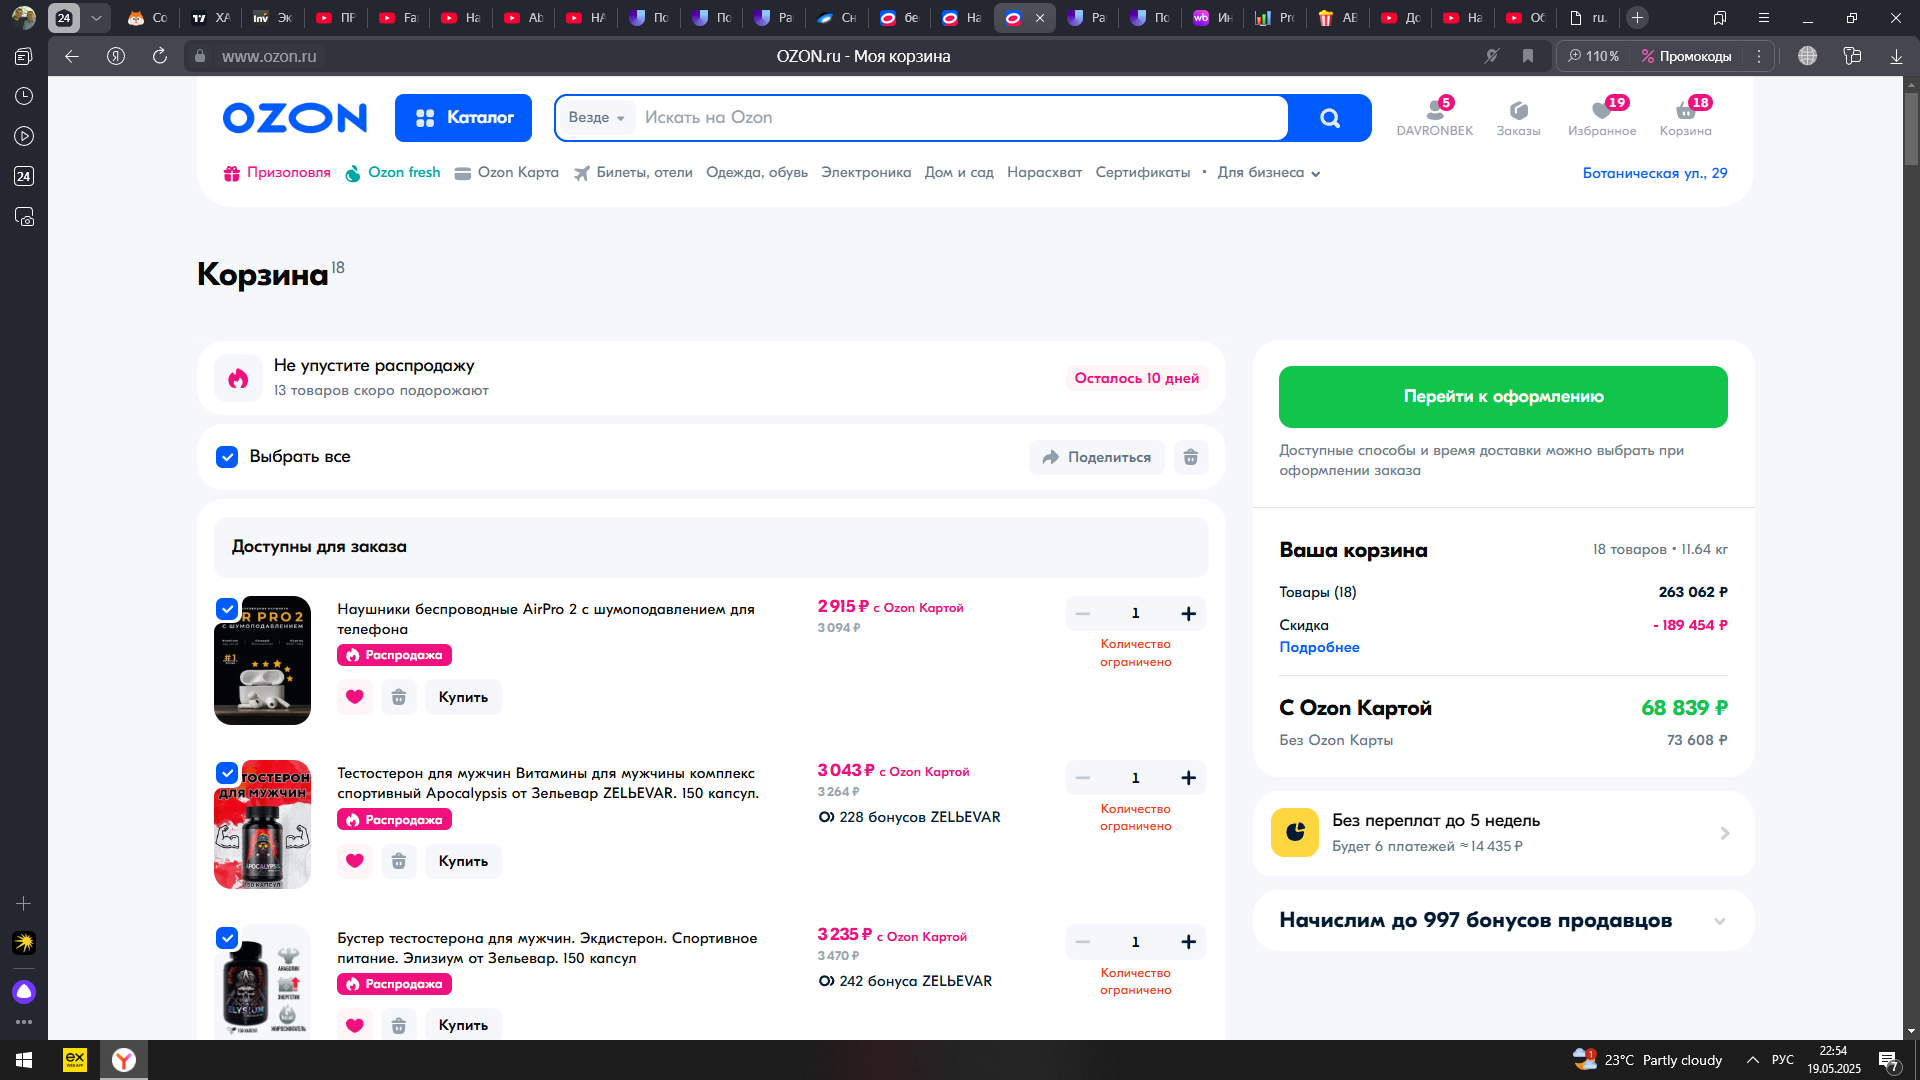This screenshot has height=1080, width=1920.
Task: Open the Электроника category
Action: pyautogui.click(x=866, y=173)
